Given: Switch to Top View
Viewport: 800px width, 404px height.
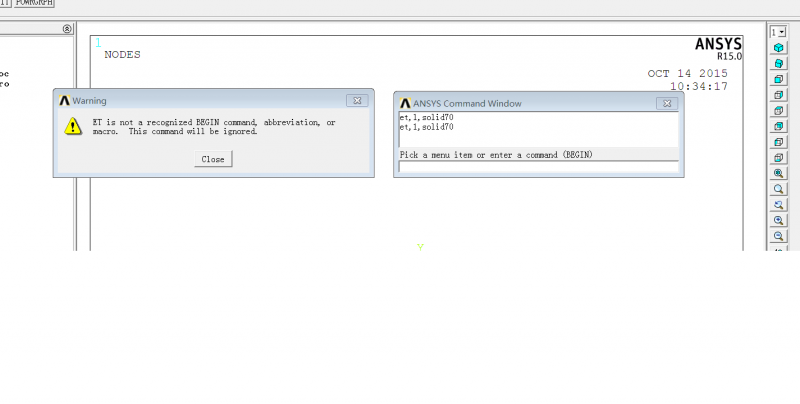Looking at the screenshot, I should [x=779, y=111].
